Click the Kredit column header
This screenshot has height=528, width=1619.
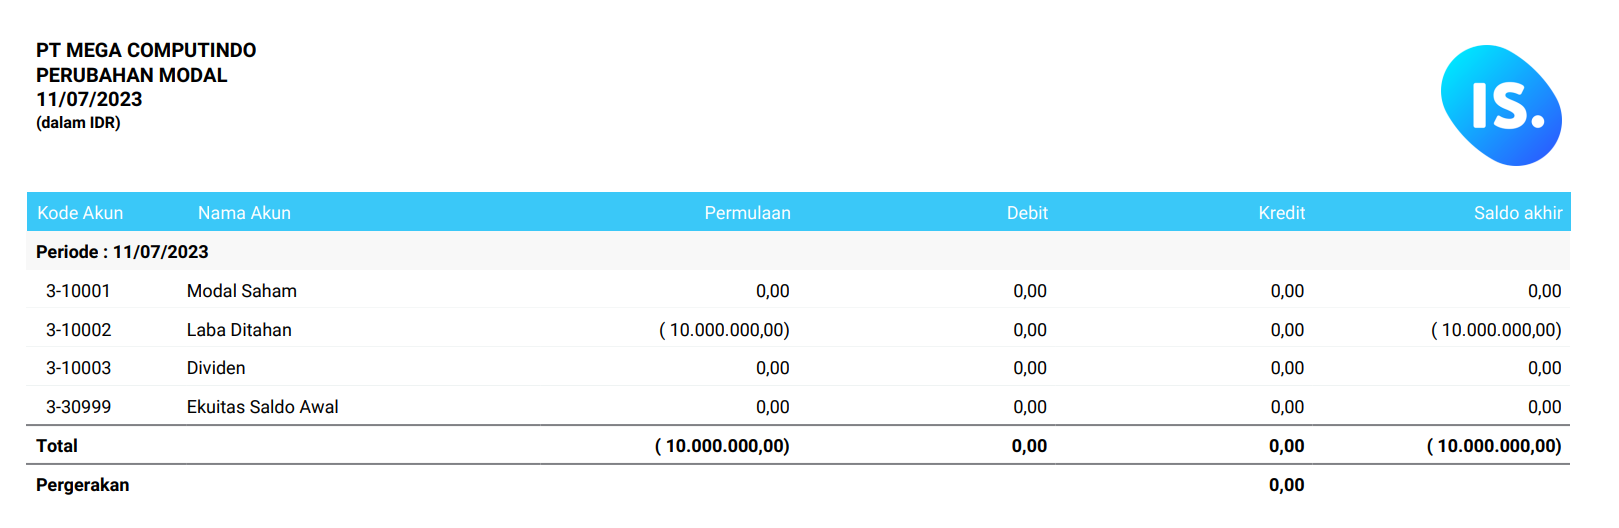coord(1281,213)
